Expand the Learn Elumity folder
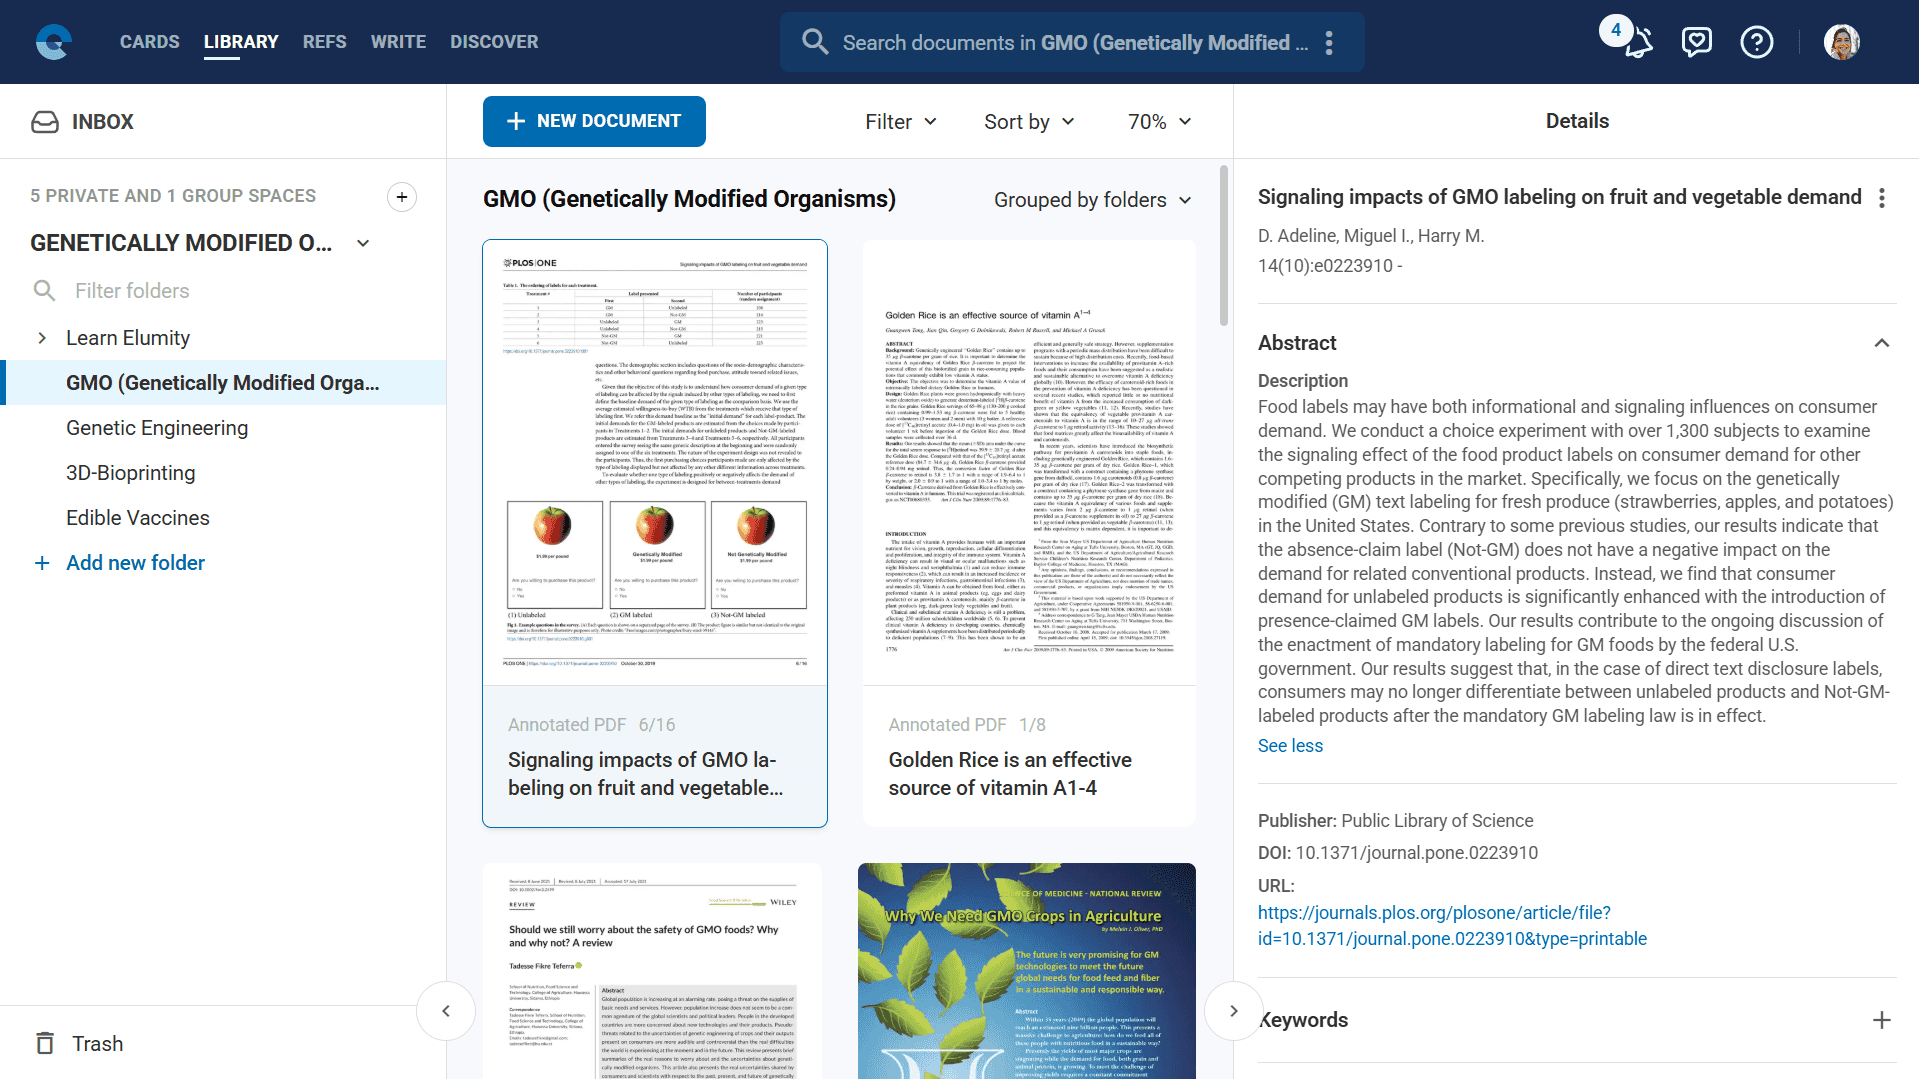The image size is (1919, 1079). [42, 338]
